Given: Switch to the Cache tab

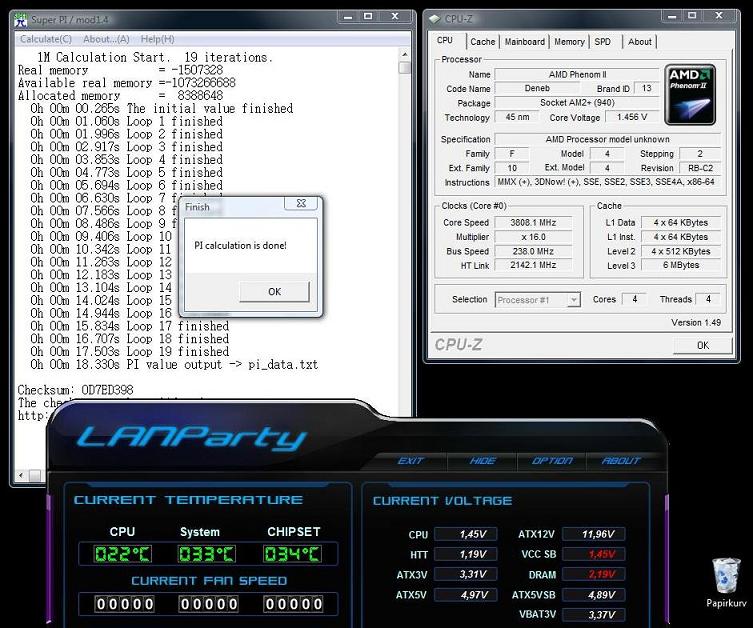Looking at the screenshot, I should [x=483, y=42].
